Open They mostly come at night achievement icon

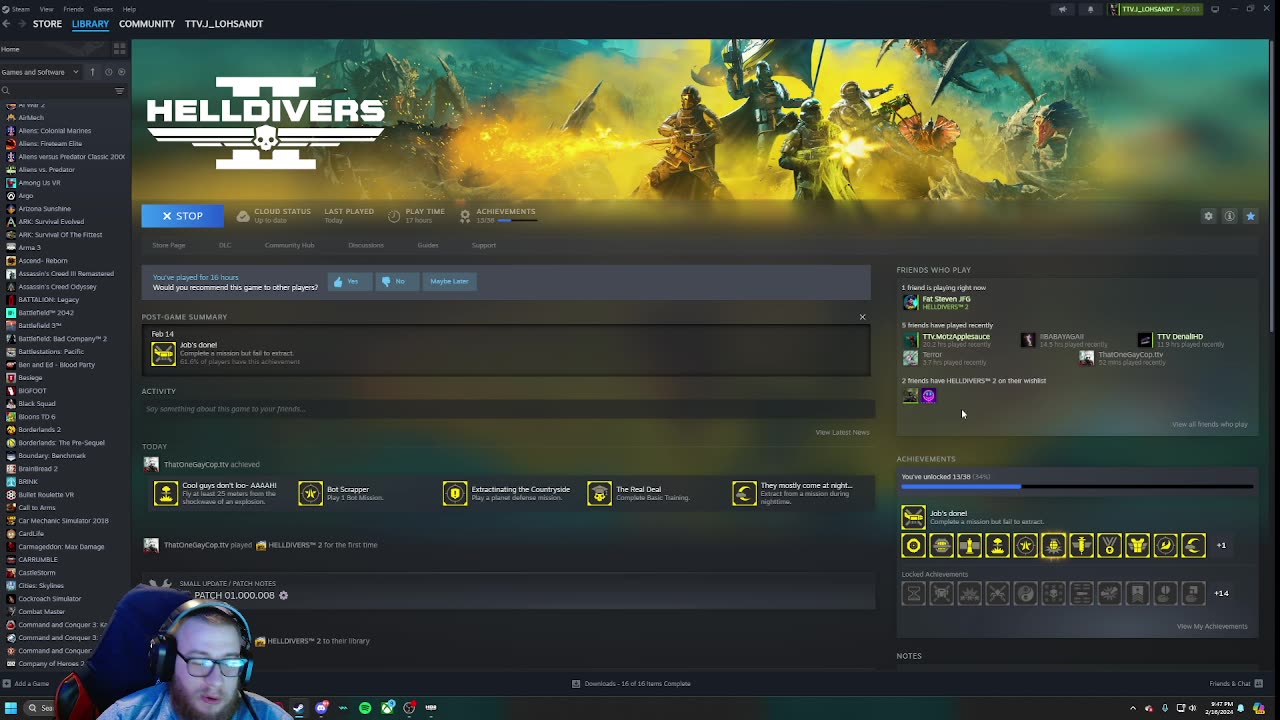click(x=744, y=493)
